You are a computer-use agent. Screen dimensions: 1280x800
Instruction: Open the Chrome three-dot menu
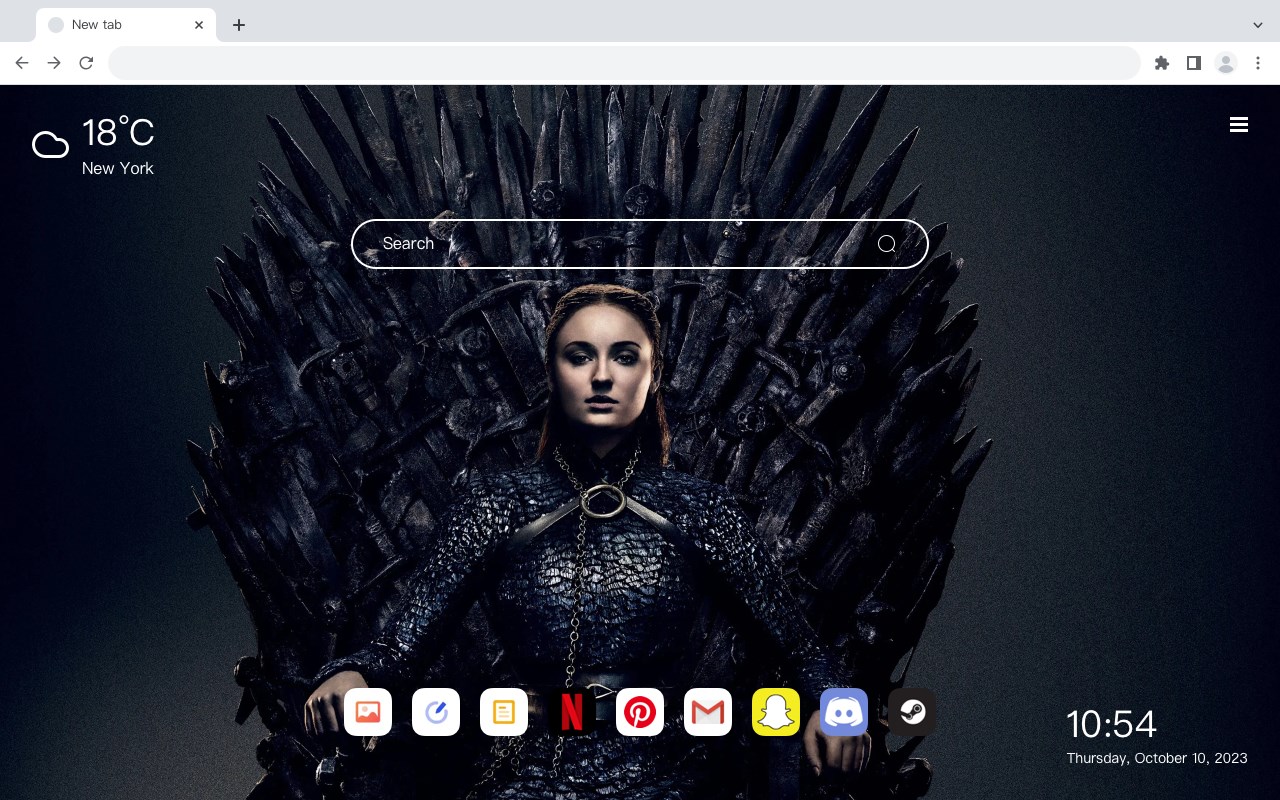pos(1258,63)
